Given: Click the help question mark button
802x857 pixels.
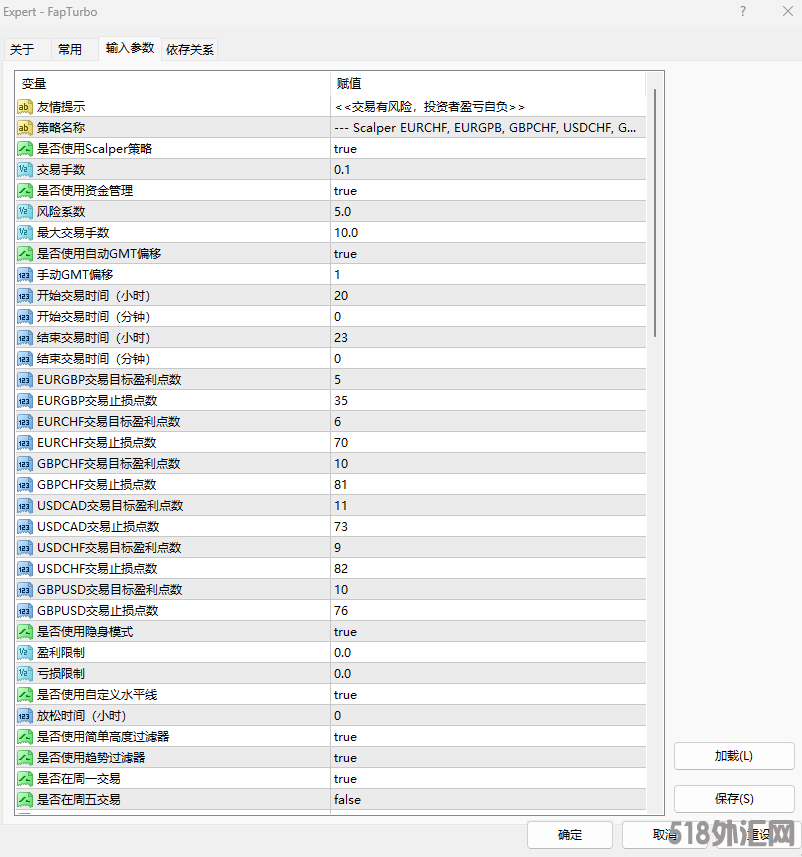Looking at the screenshot, I should pyautogui.click(x=743, y=11).
